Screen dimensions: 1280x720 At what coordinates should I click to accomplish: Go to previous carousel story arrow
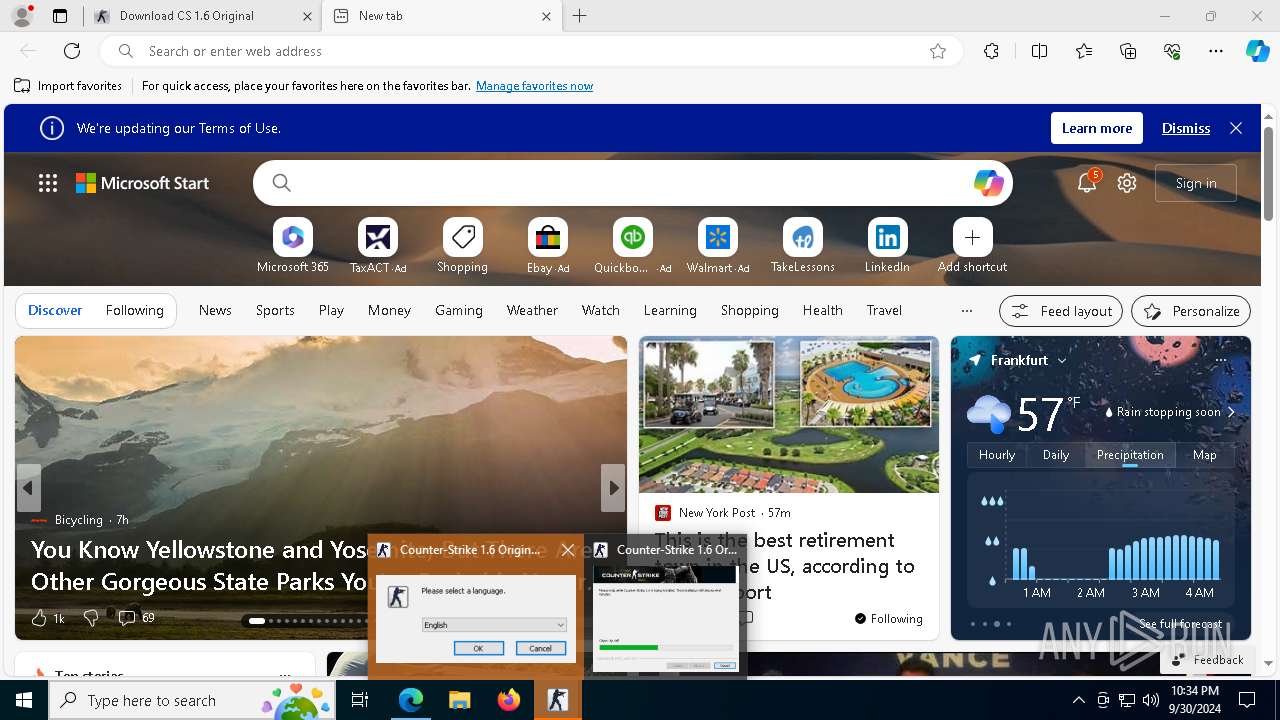(x=28, y=488)
